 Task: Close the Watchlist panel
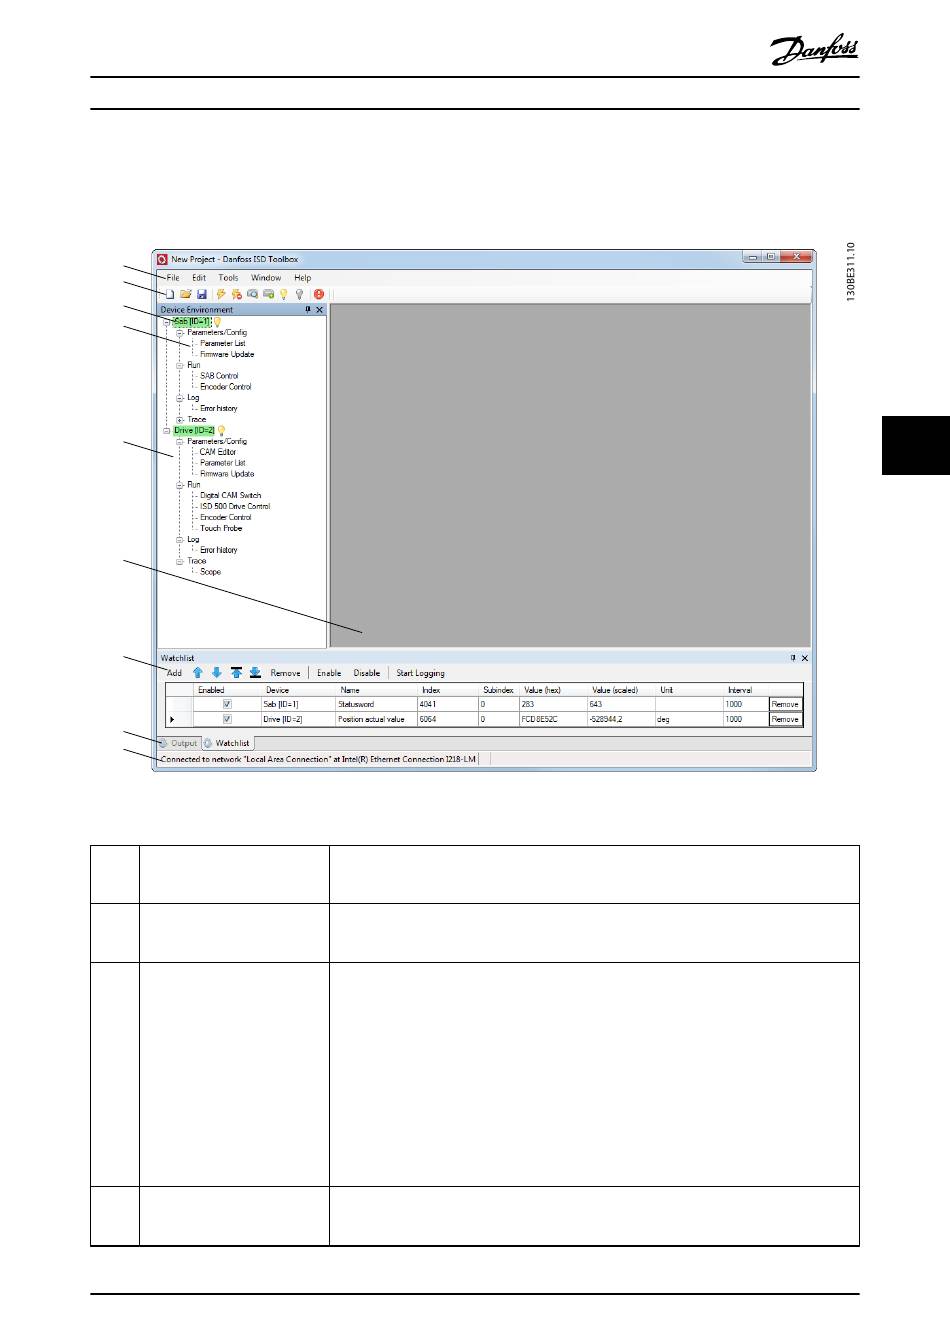click(805, 658)
